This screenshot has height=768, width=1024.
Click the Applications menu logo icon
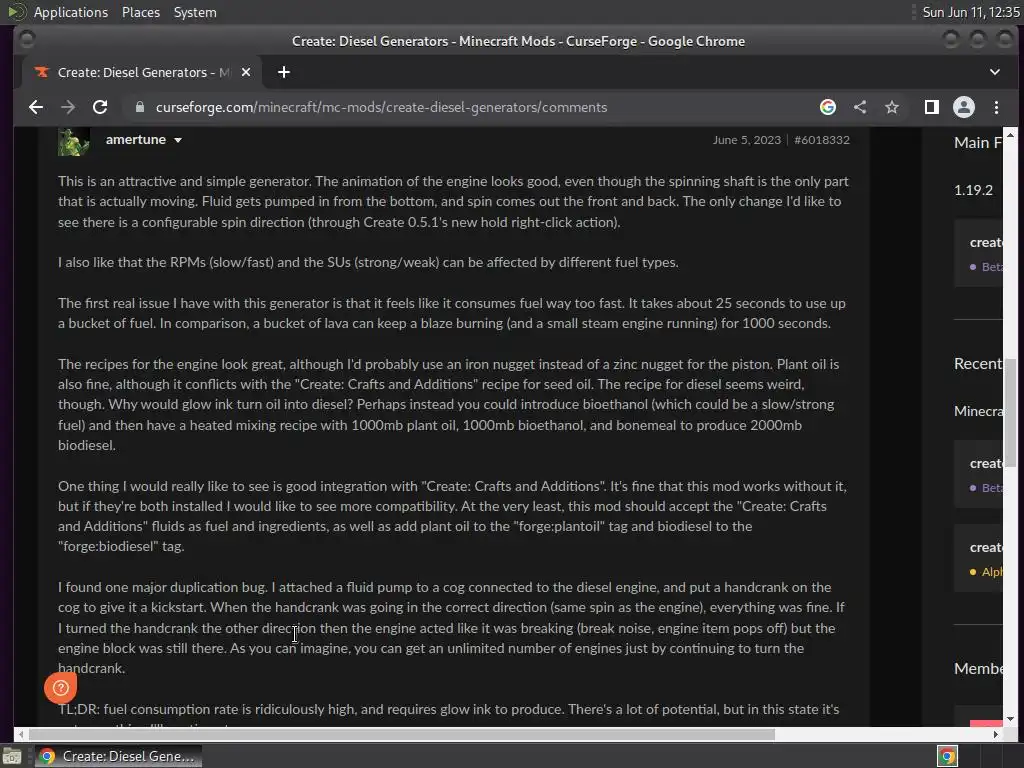coord(17,12)
